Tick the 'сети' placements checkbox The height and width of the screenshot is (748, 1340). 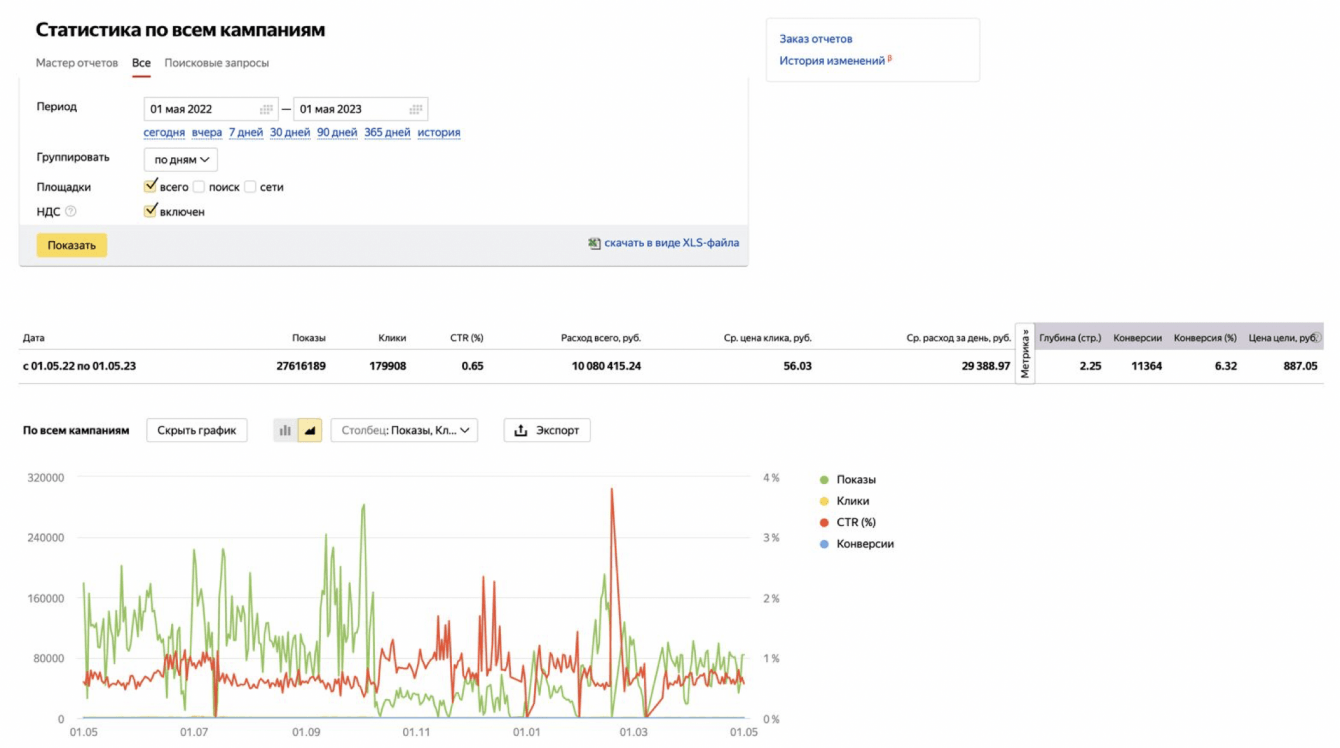250,187
